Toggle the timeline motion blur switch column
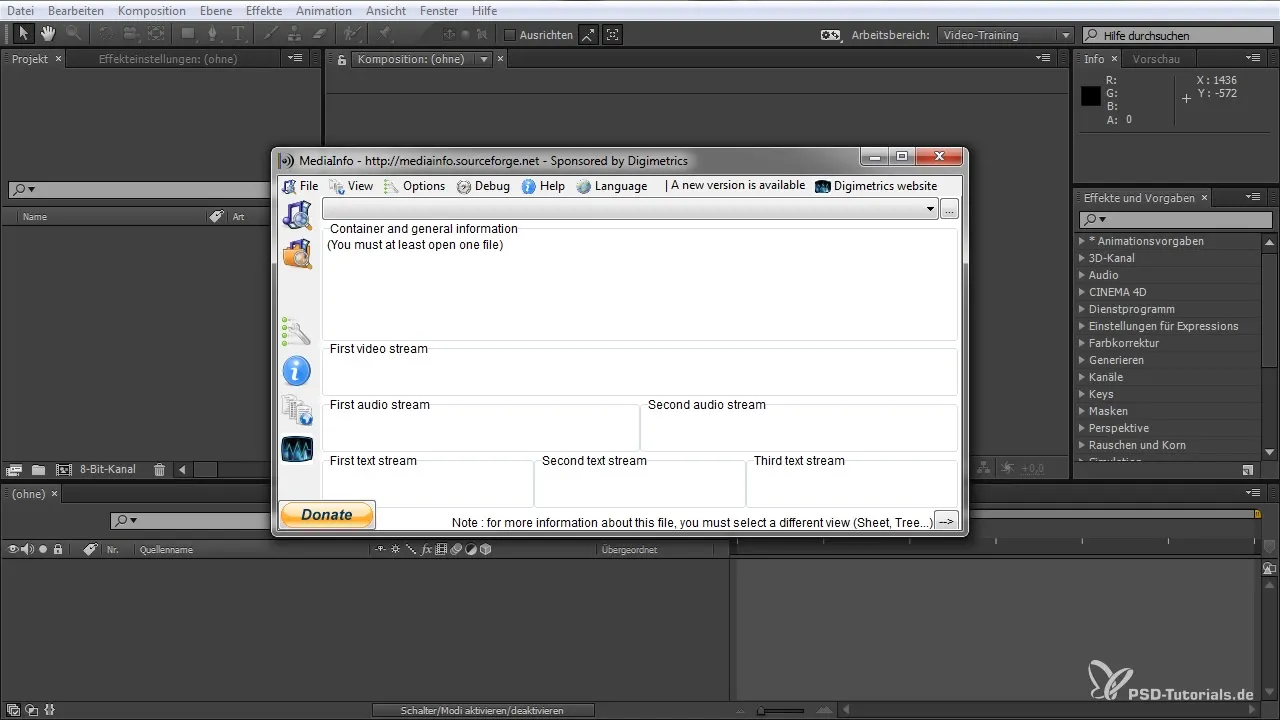Viewport: 1280px width, 720px height. [455, 549]
